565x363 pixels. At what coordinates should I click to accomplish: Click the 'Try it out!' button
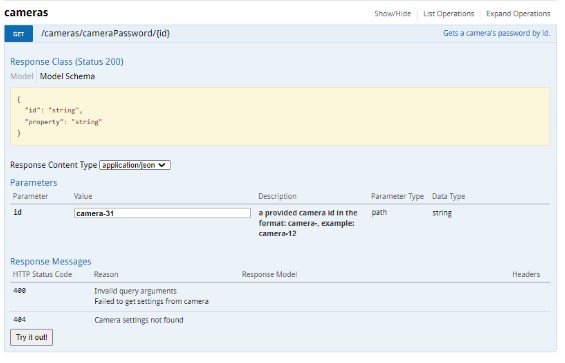[31, 337]
